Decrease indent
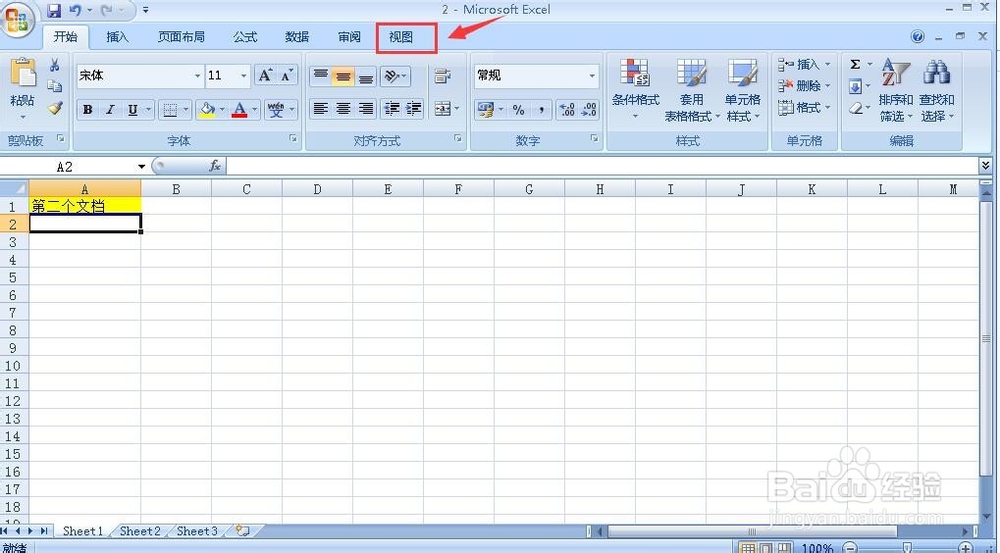The width and height of the screenshot is (1000, 553). pos(392,109)
